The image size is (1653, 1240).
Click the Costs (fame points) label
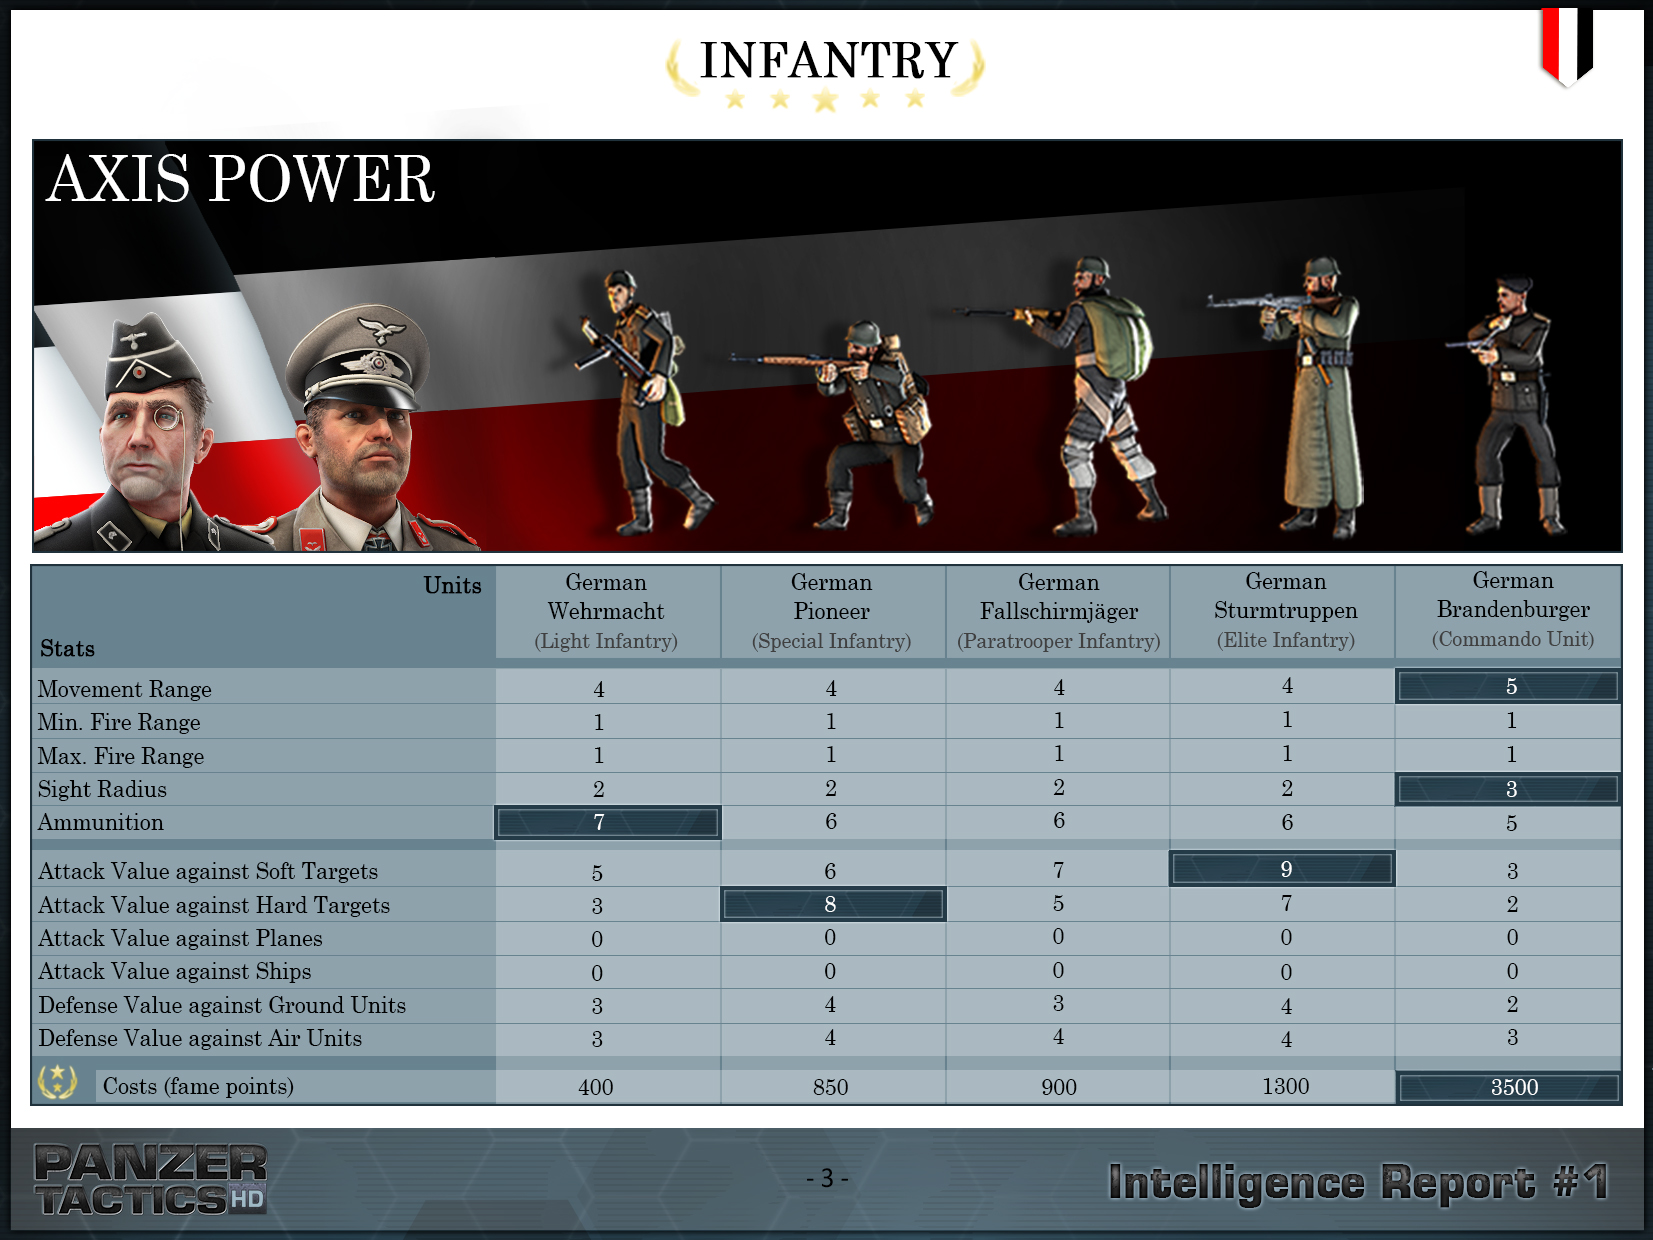click(198, 1086)
